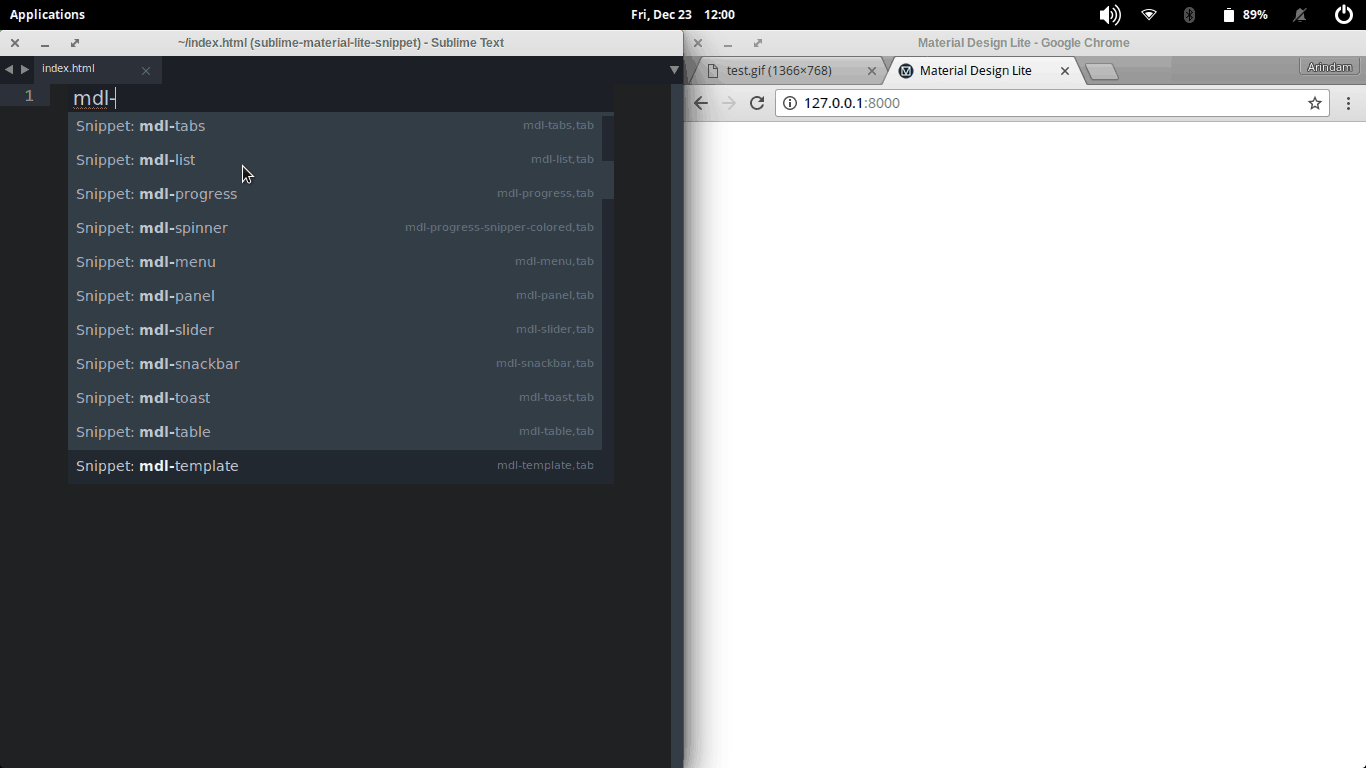Select the mdl-menu snippet
The height and width of the screenshot is (768, 1366).
coord(335,262)
